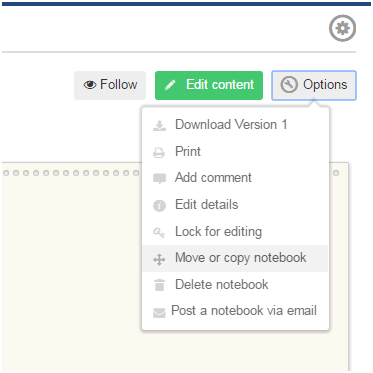Click the green Edit content button
Viewport: 373px width, 373px height.
click(x=209, y=85)
